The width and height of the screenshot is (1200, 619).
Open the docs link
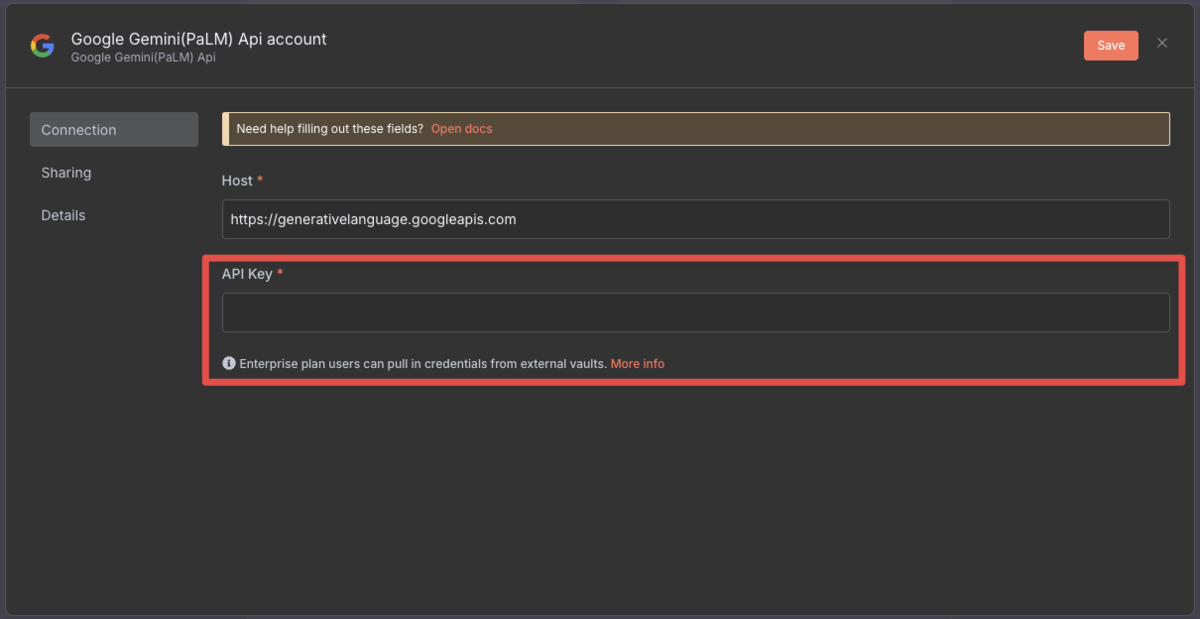tap(462, 129)
